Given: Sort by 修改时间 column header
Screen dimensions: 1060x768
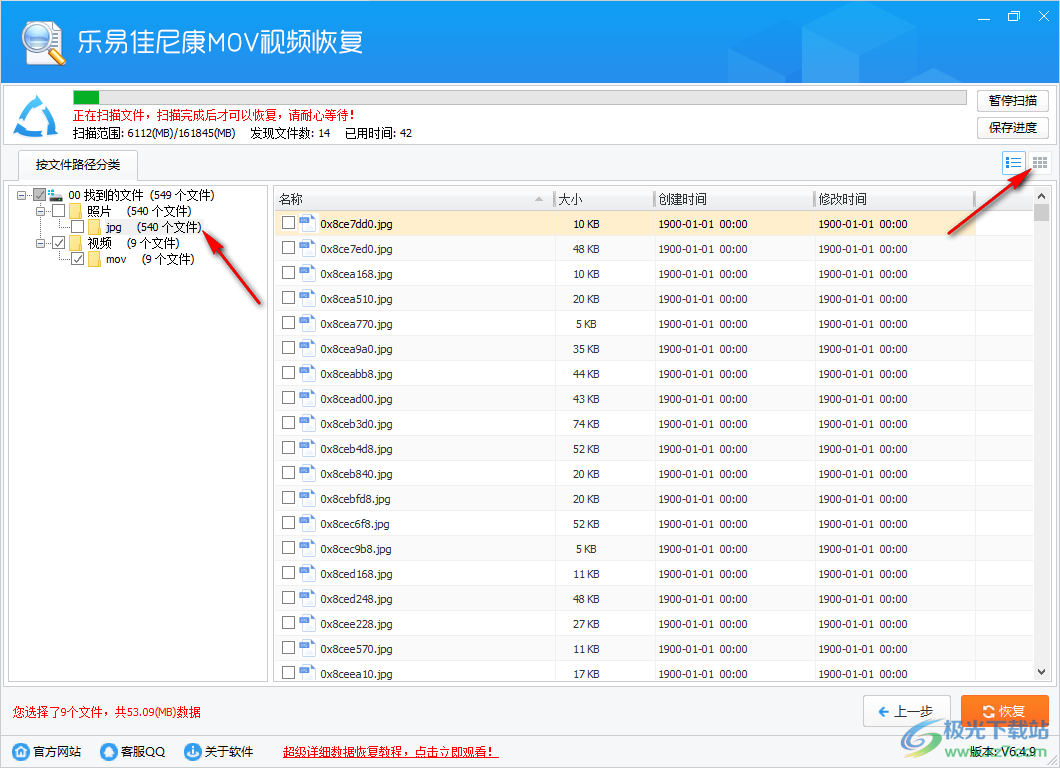Looking at the screenshot, I should tap(894, 199).
